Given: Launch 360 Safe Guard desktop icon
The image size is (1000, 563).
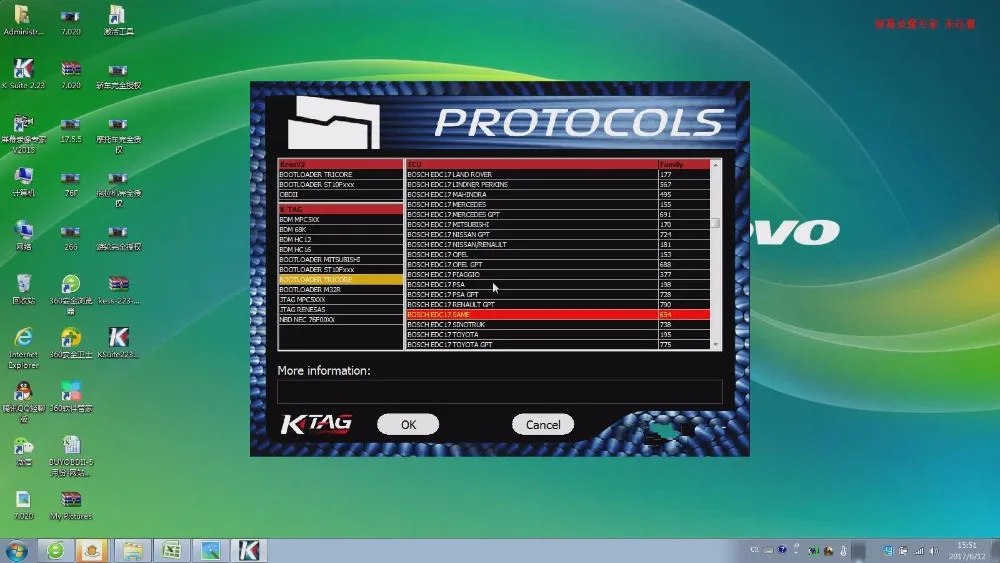Looking at the screenshot, I should (71, 342).
